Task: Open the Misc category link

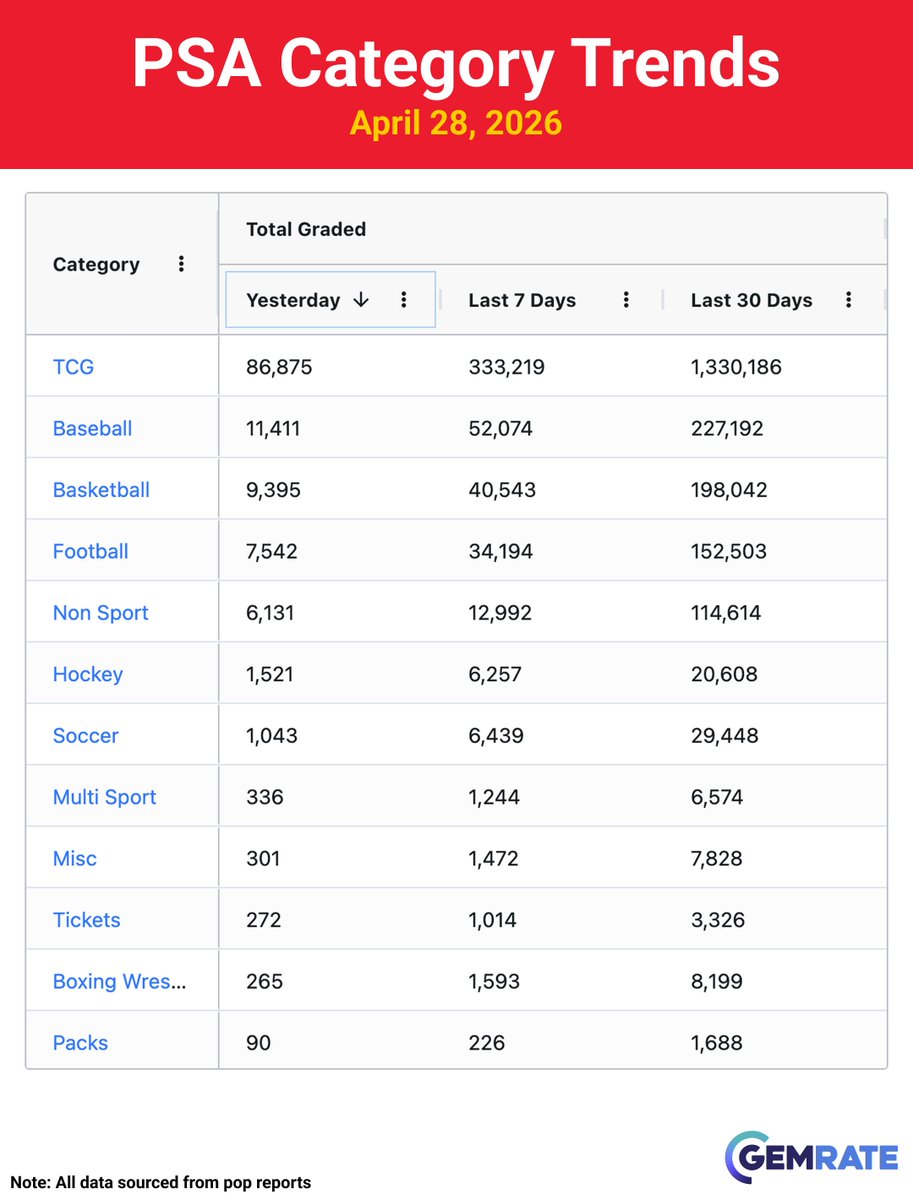Action: [75, 859]
